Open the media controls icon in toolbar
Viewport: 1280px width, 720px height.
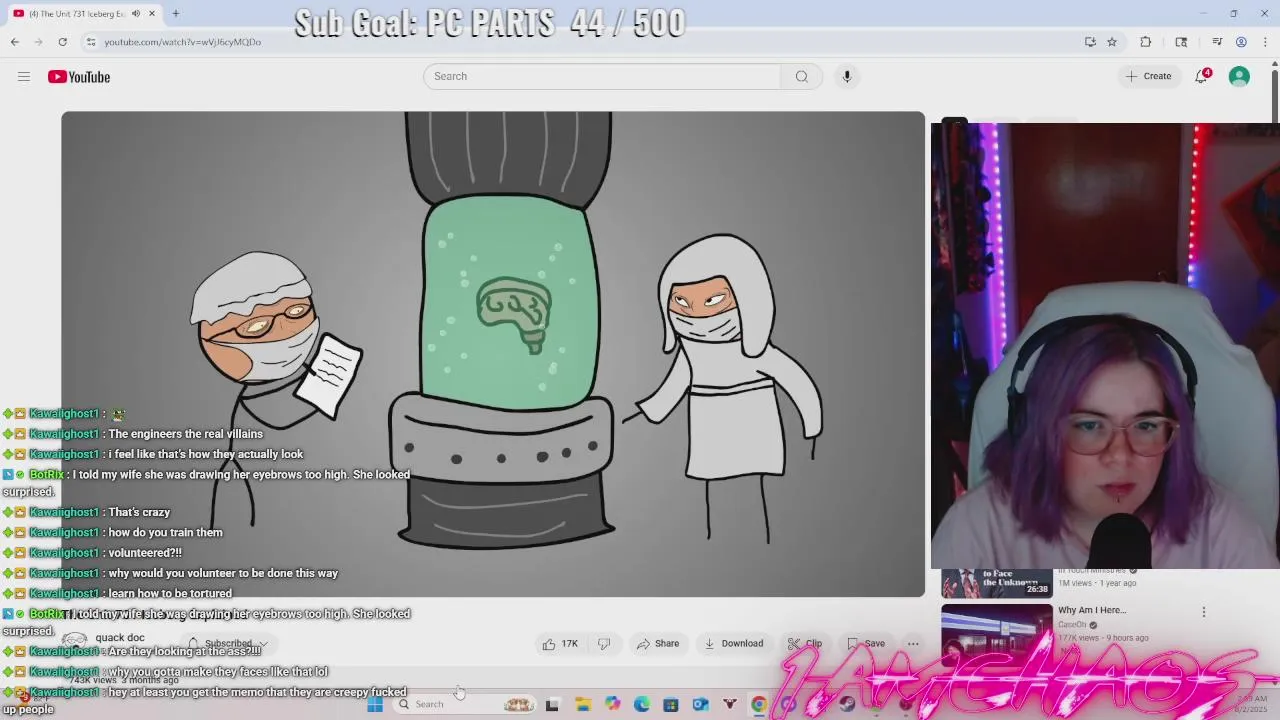click(1217, 42)
